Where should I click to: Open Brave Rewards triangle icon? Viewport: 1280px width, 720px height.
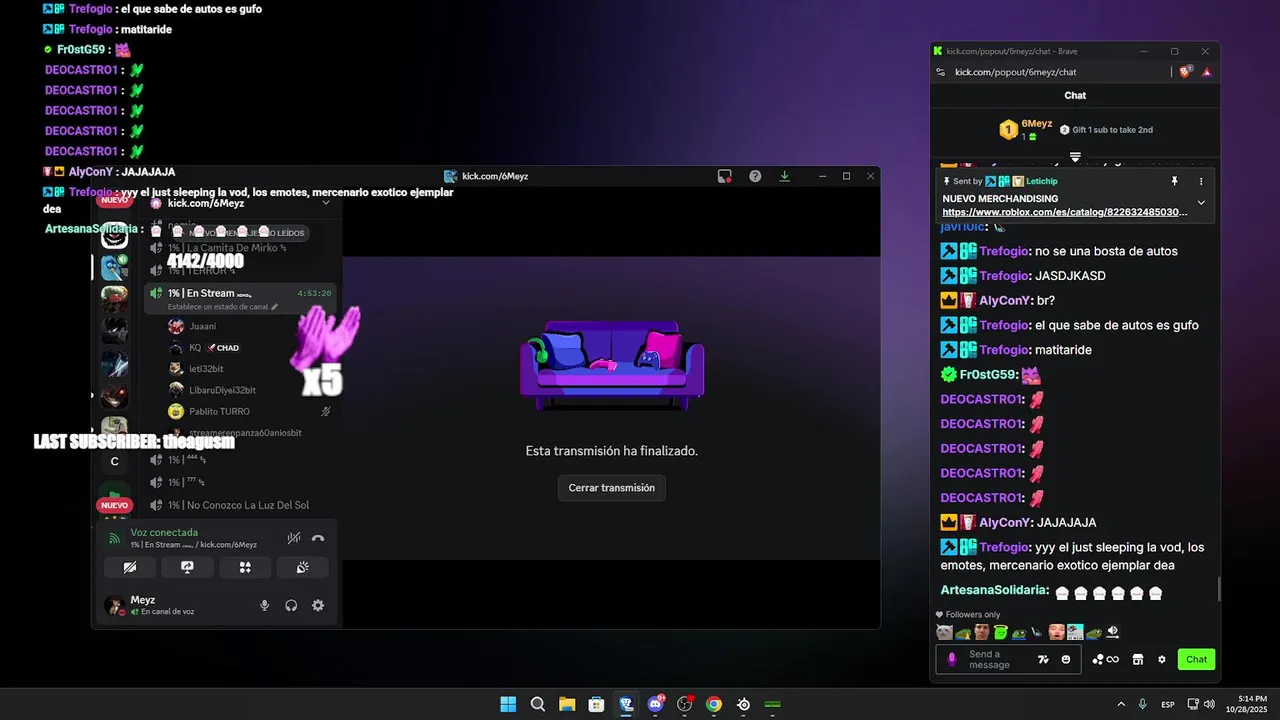coord(1206,72)
